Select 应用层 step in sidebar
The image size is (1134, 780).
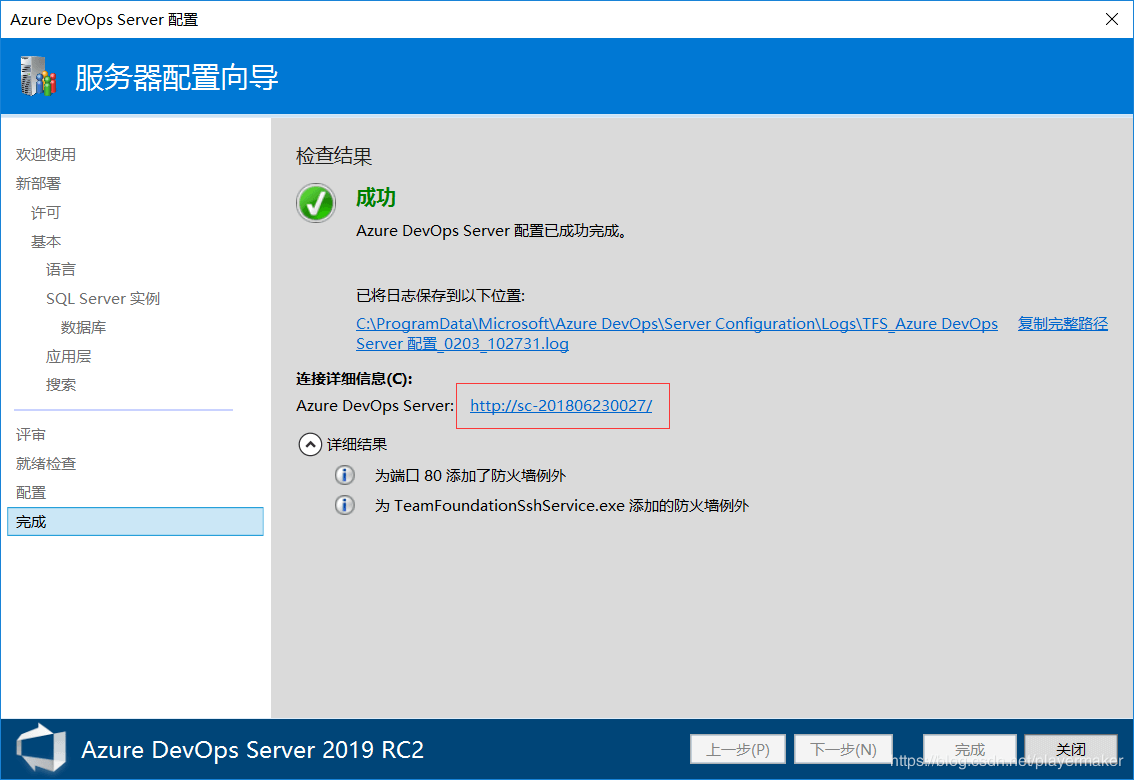[x=68, y=356]
